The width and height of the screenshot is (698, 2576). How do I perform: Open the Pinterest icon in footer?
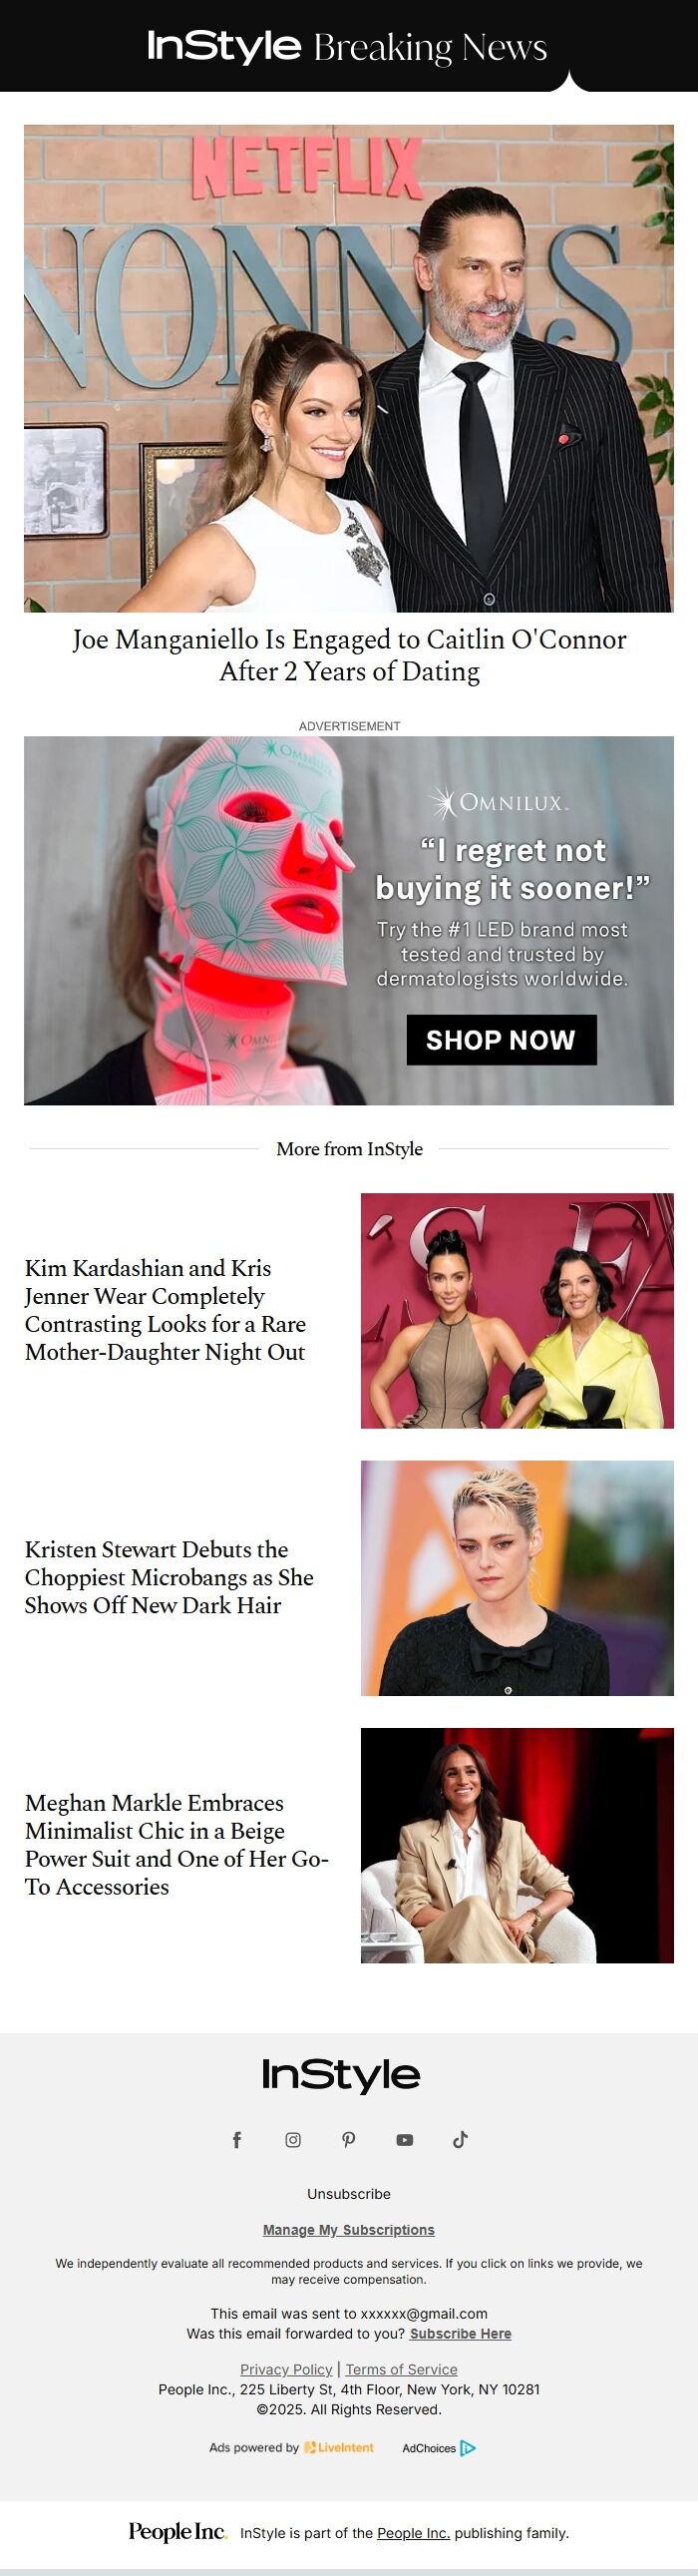point(349,2139)
